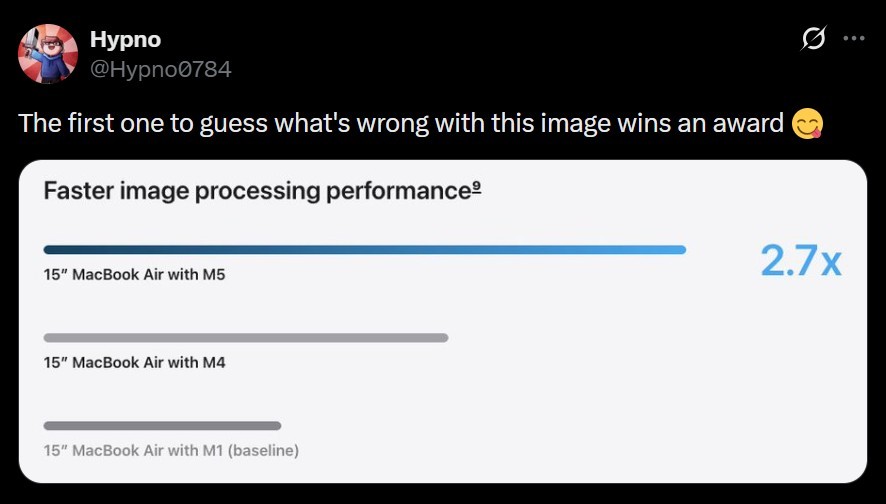The image size is (886, 504).
Task: Click the footnote superscript after 'performance'
Action: 478,187
